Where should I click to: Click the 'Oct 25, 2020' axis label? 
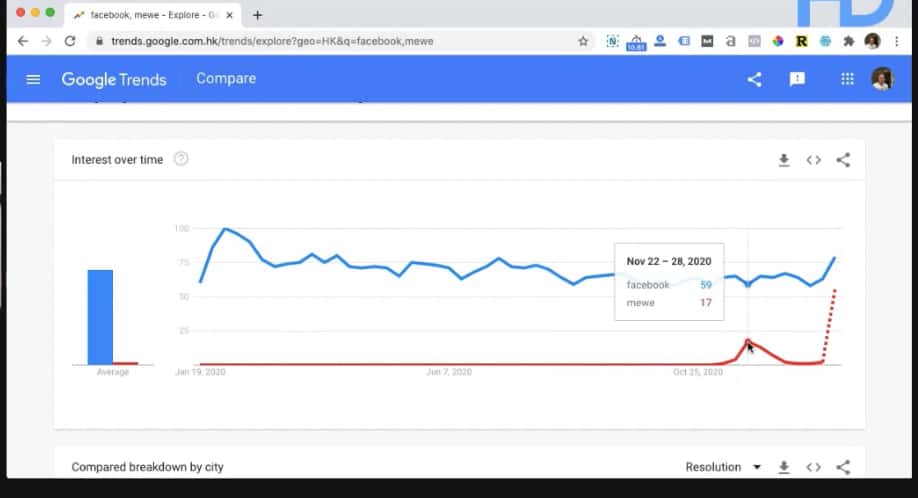[x=698, y=372]
